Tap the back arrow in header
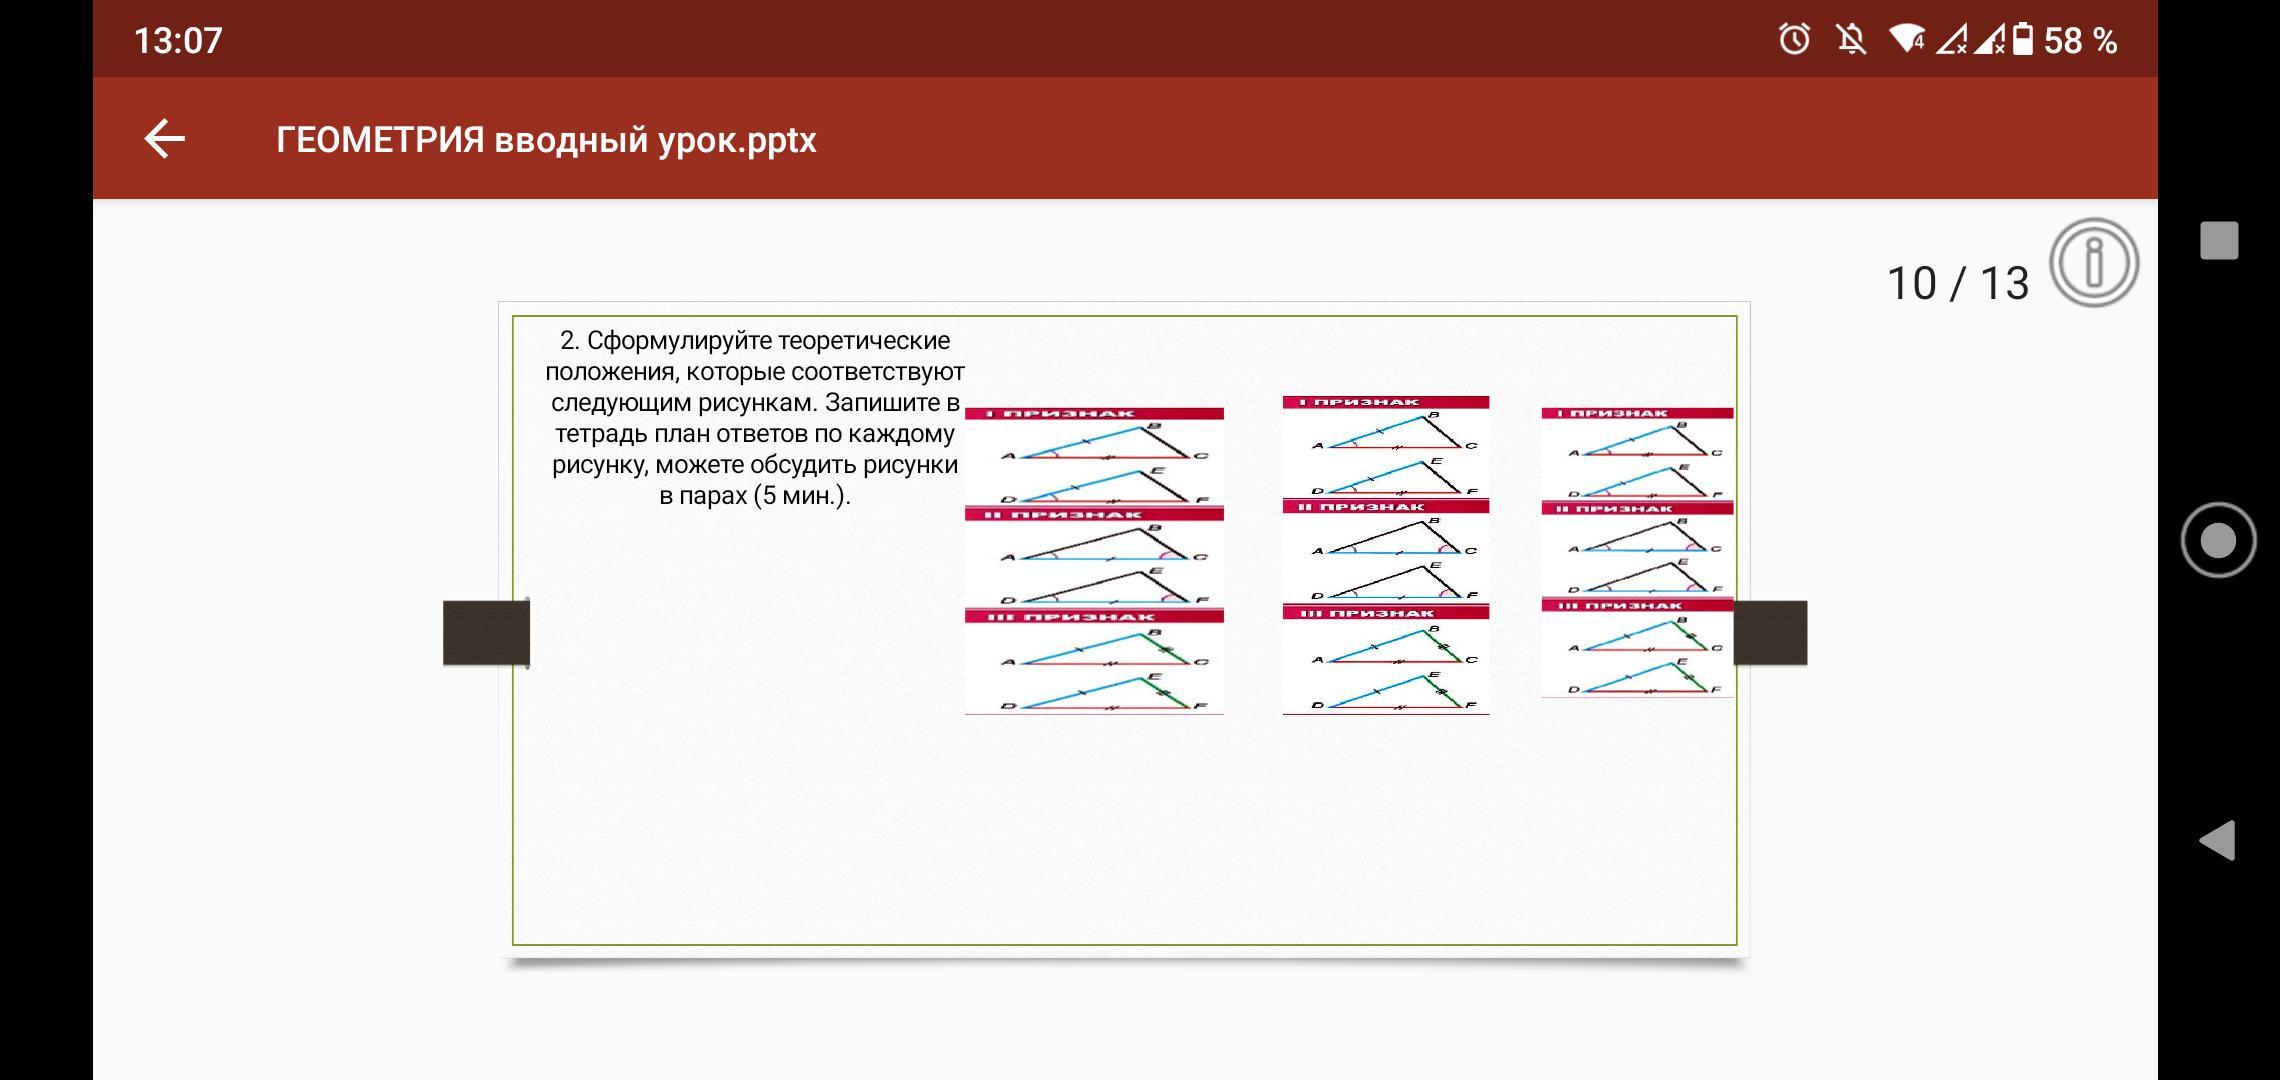The width and height of the screenshot is (2280, 1080). pyautogui.click(x=165, y=139)
